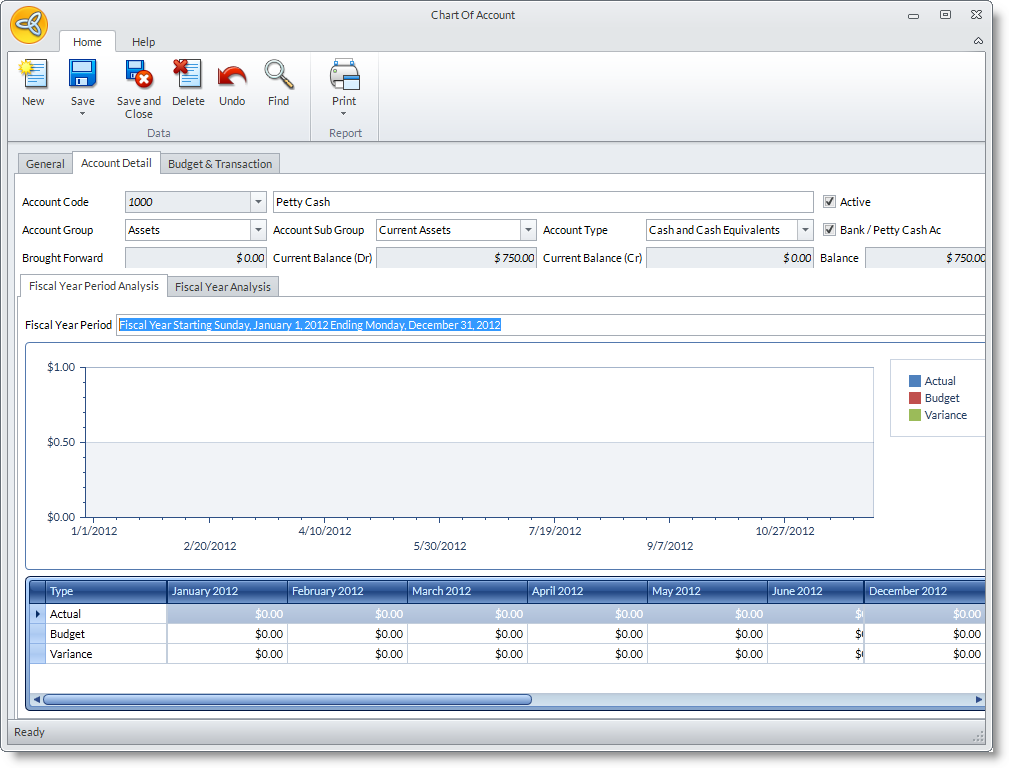Viewport: 1009px width, 768px height.
Task: Expand the Account Code dropdown
Action: tap(258, 202)
